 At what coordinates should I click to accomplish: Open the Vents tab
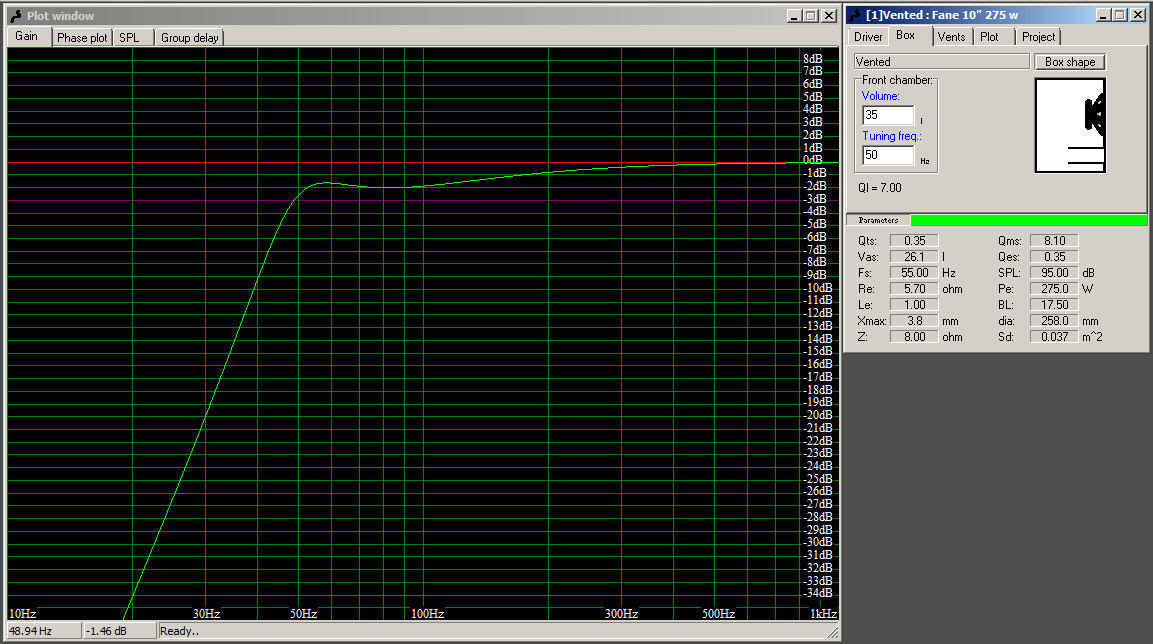952,37
